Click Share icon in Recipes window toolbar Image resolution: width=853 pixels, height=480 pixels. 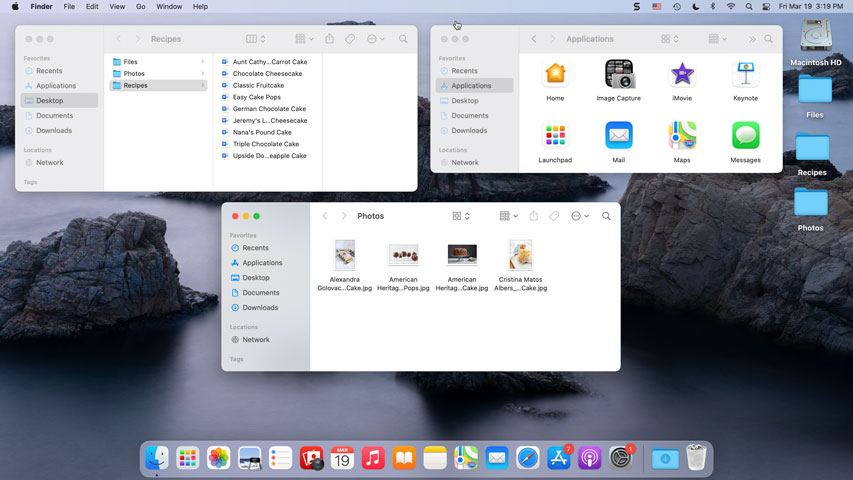(x=329, y=39)
